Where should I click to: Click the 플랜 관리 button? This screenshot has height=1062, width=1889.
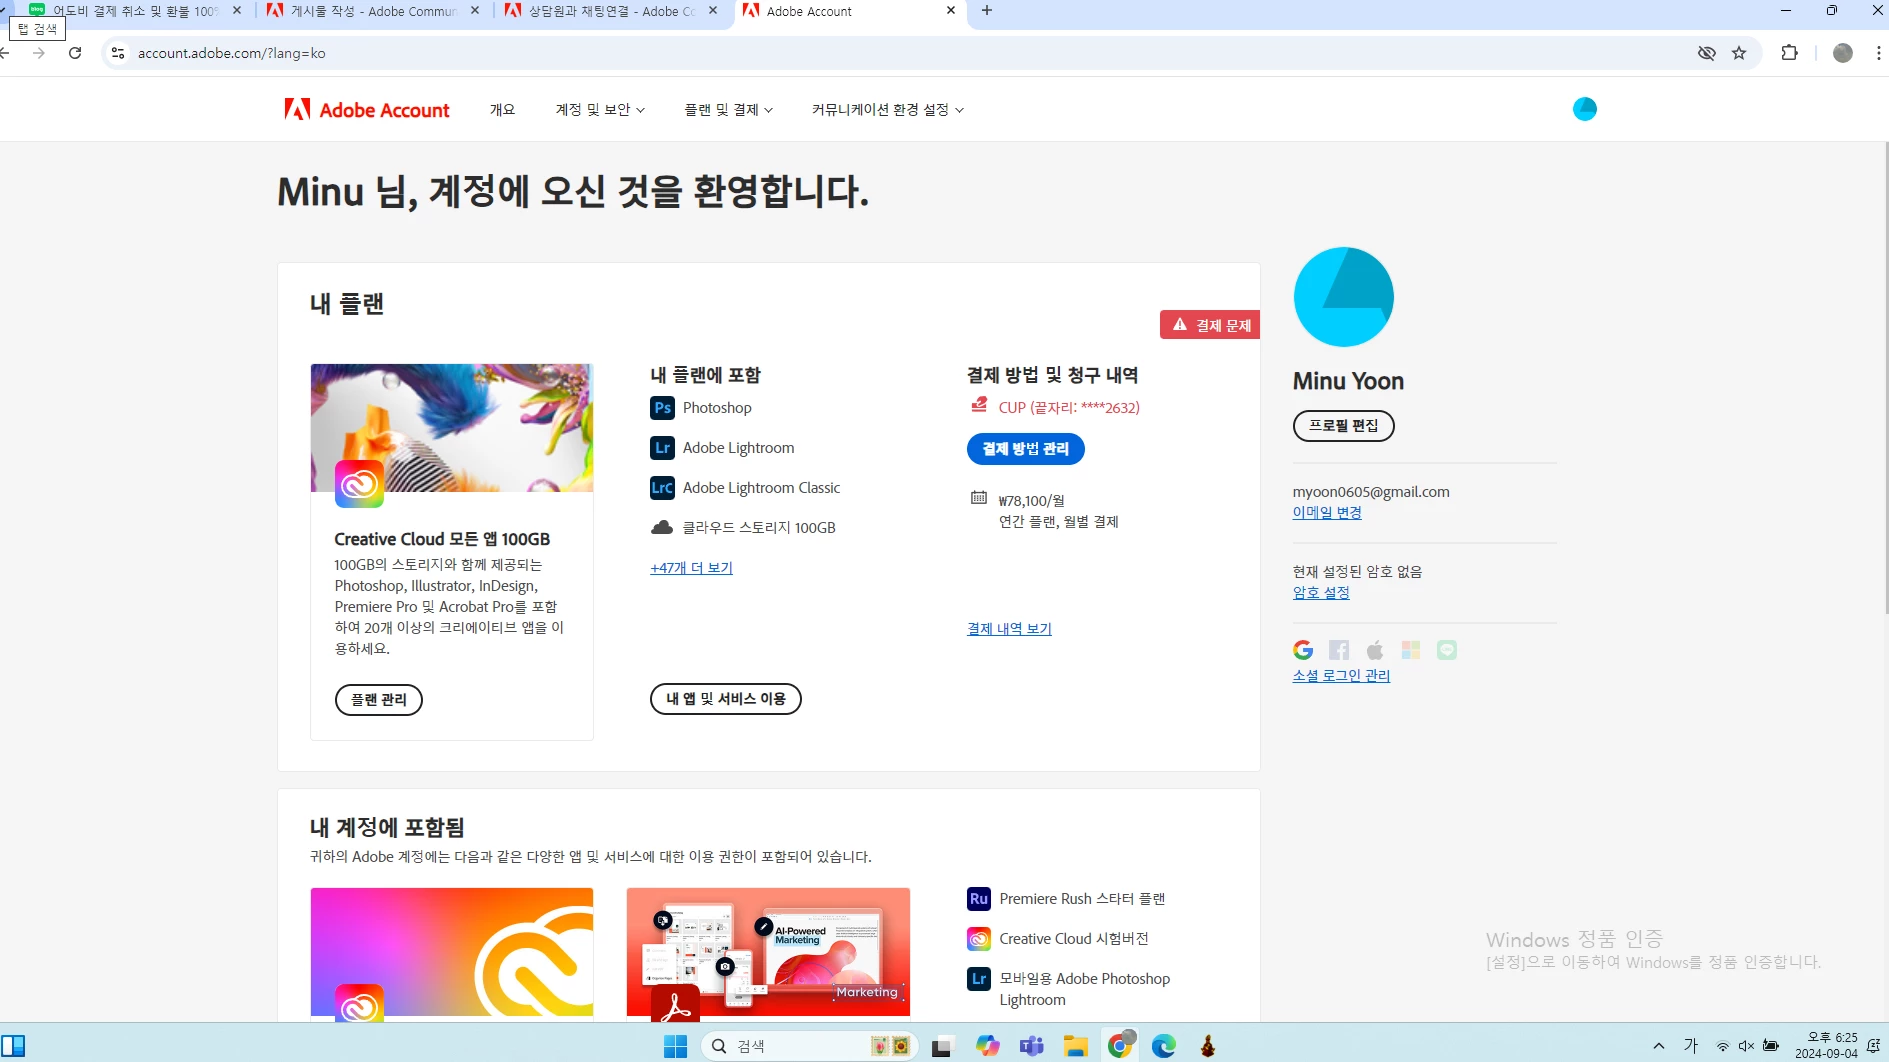[378, 700]
